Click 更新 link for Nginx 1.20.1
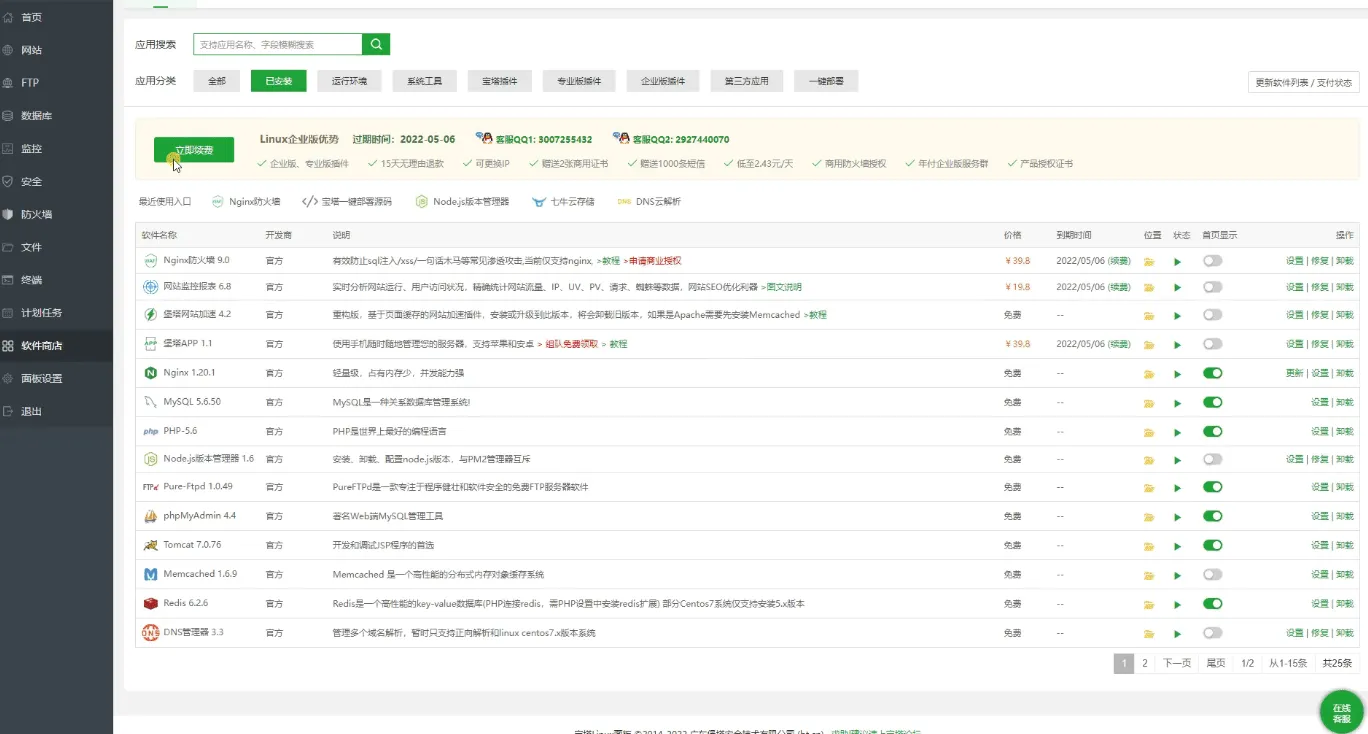 coord(1295,373)
